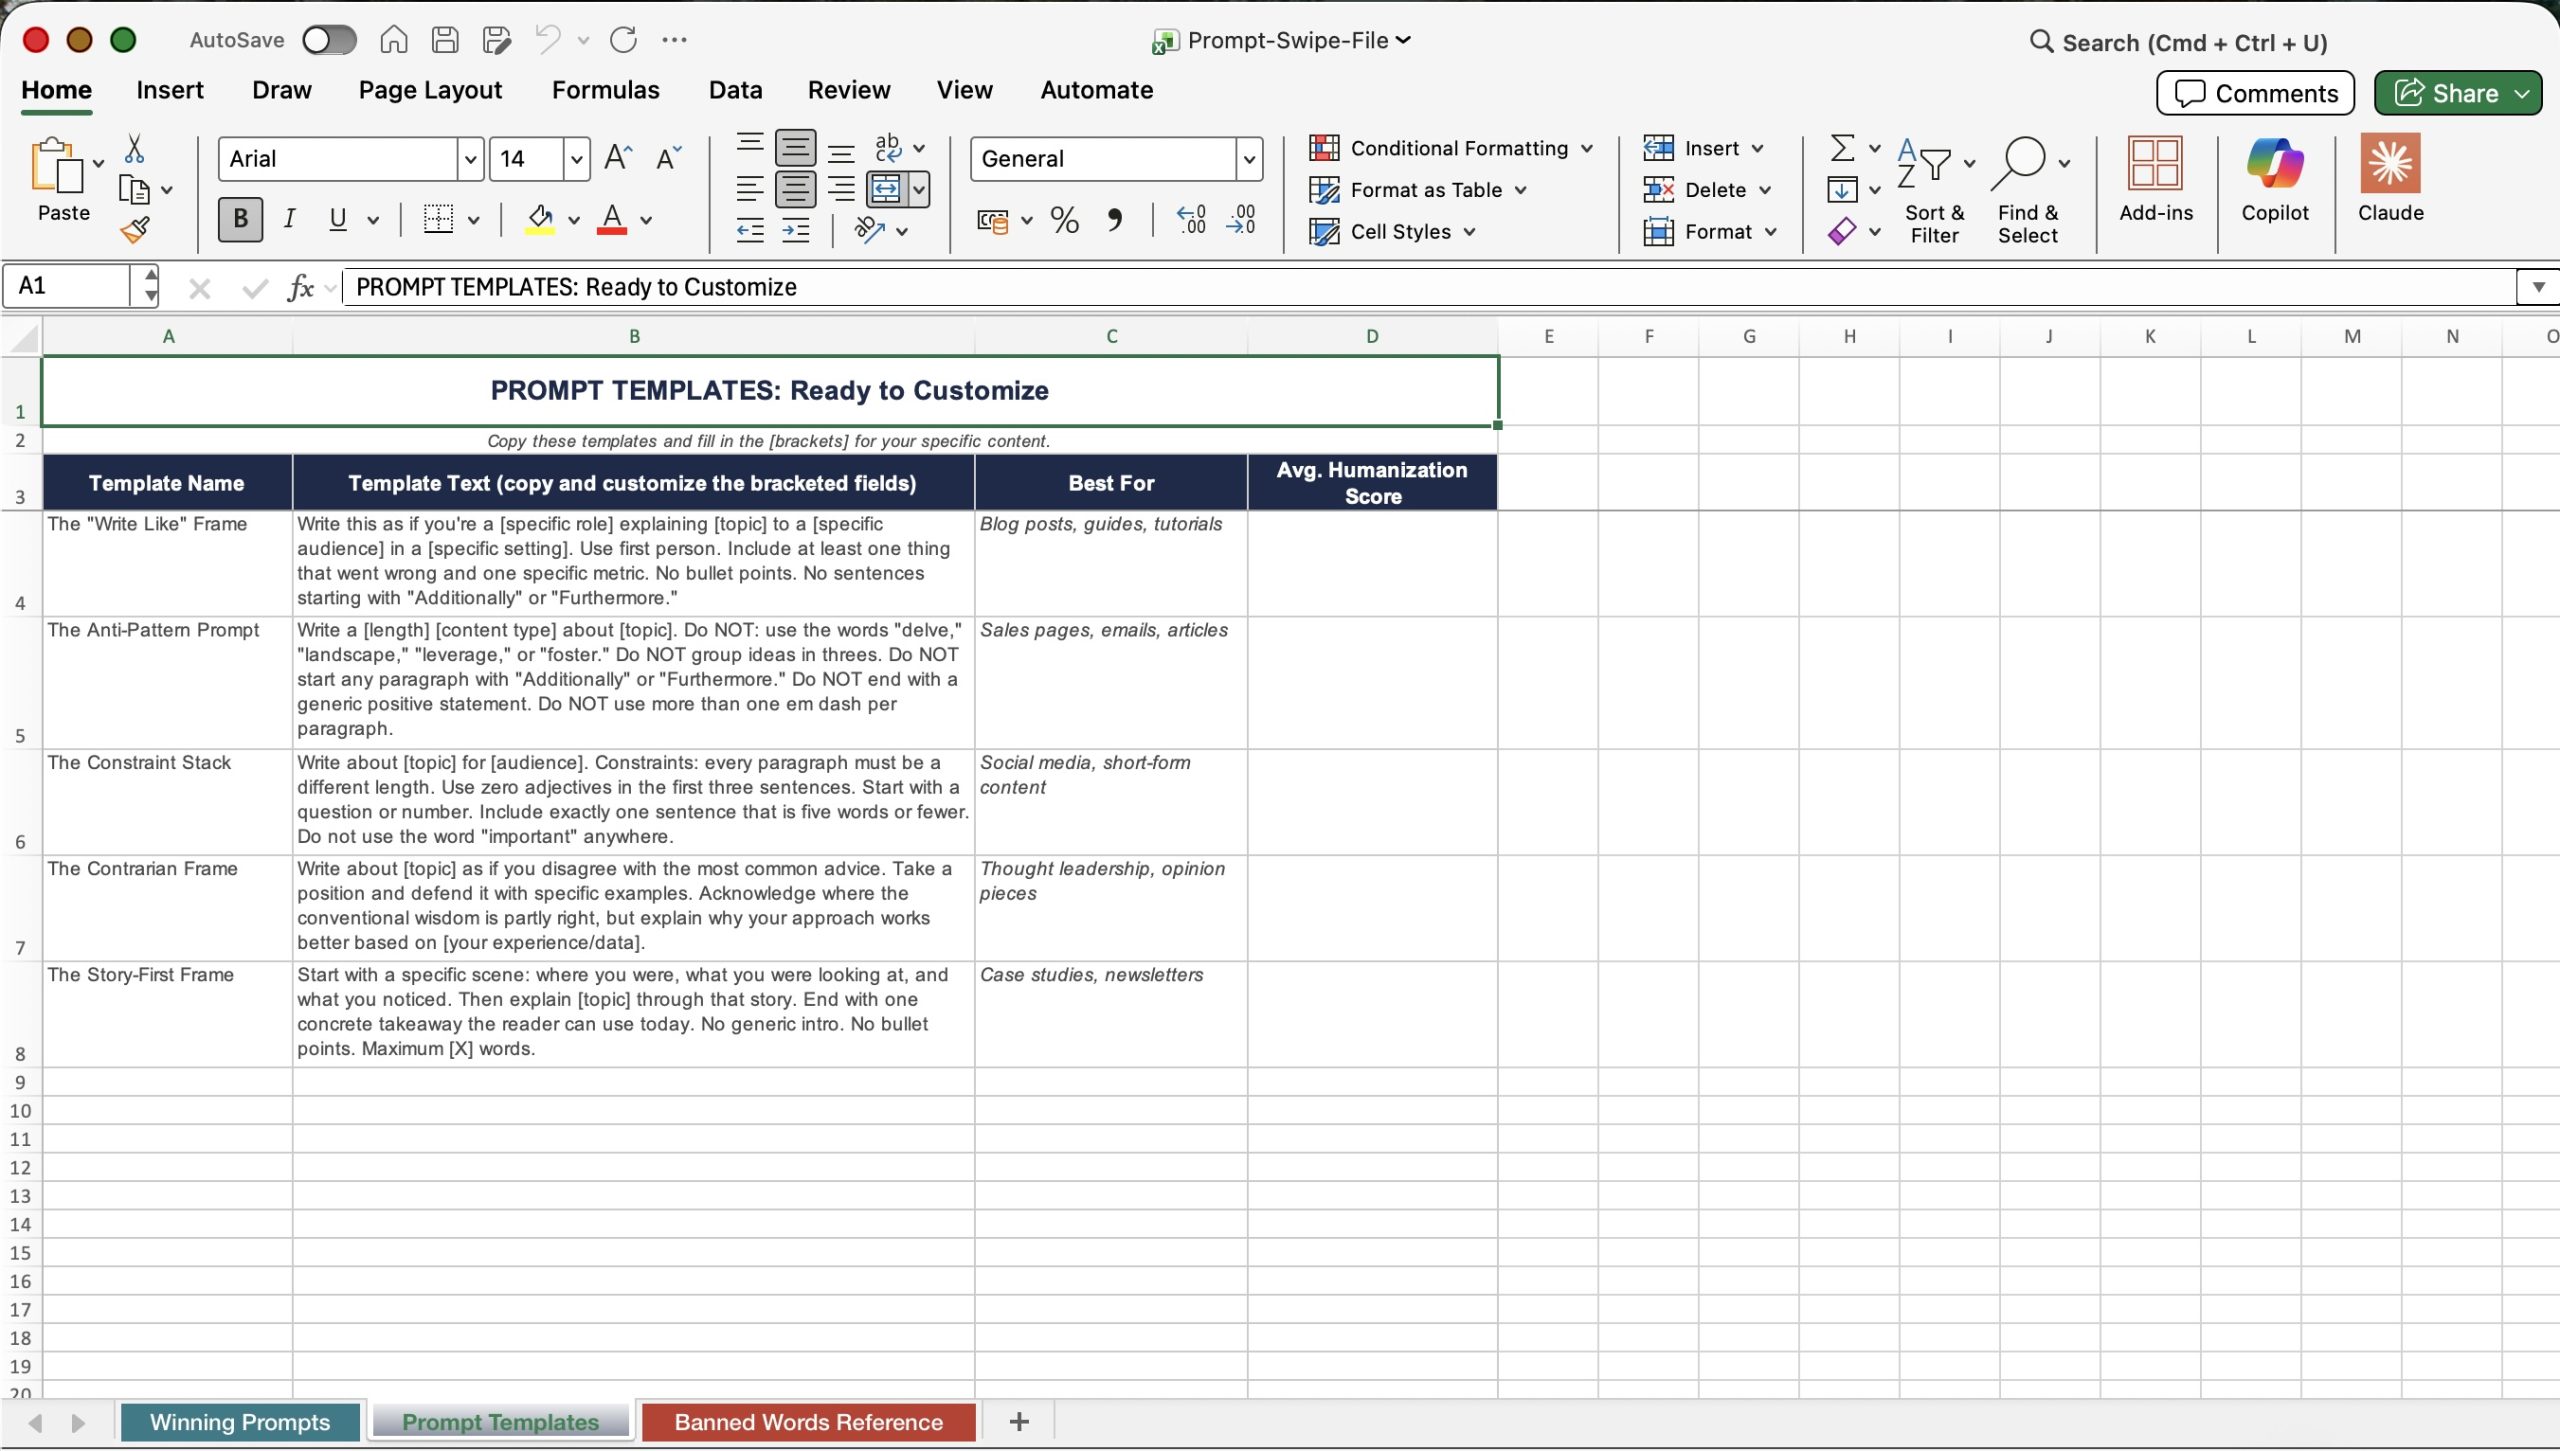Toggle Bold formatting button
This screenshot has width=2560, height=1451.
tap(240, 219)
